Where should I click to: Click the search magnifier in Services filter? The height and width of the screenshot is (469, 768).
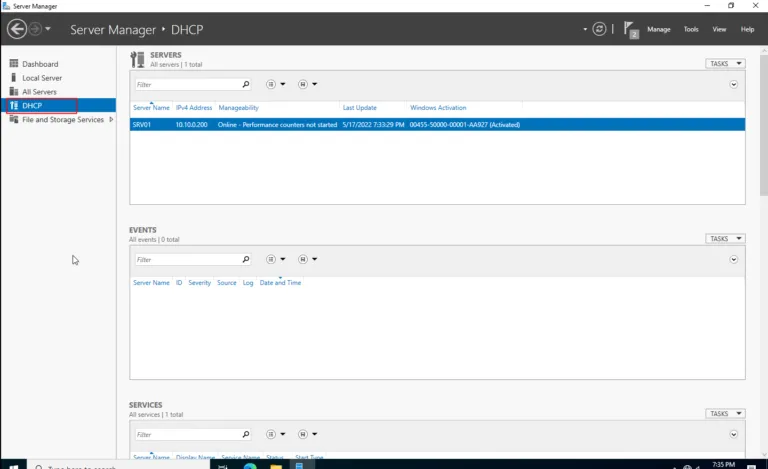click(x=246, y=434)
